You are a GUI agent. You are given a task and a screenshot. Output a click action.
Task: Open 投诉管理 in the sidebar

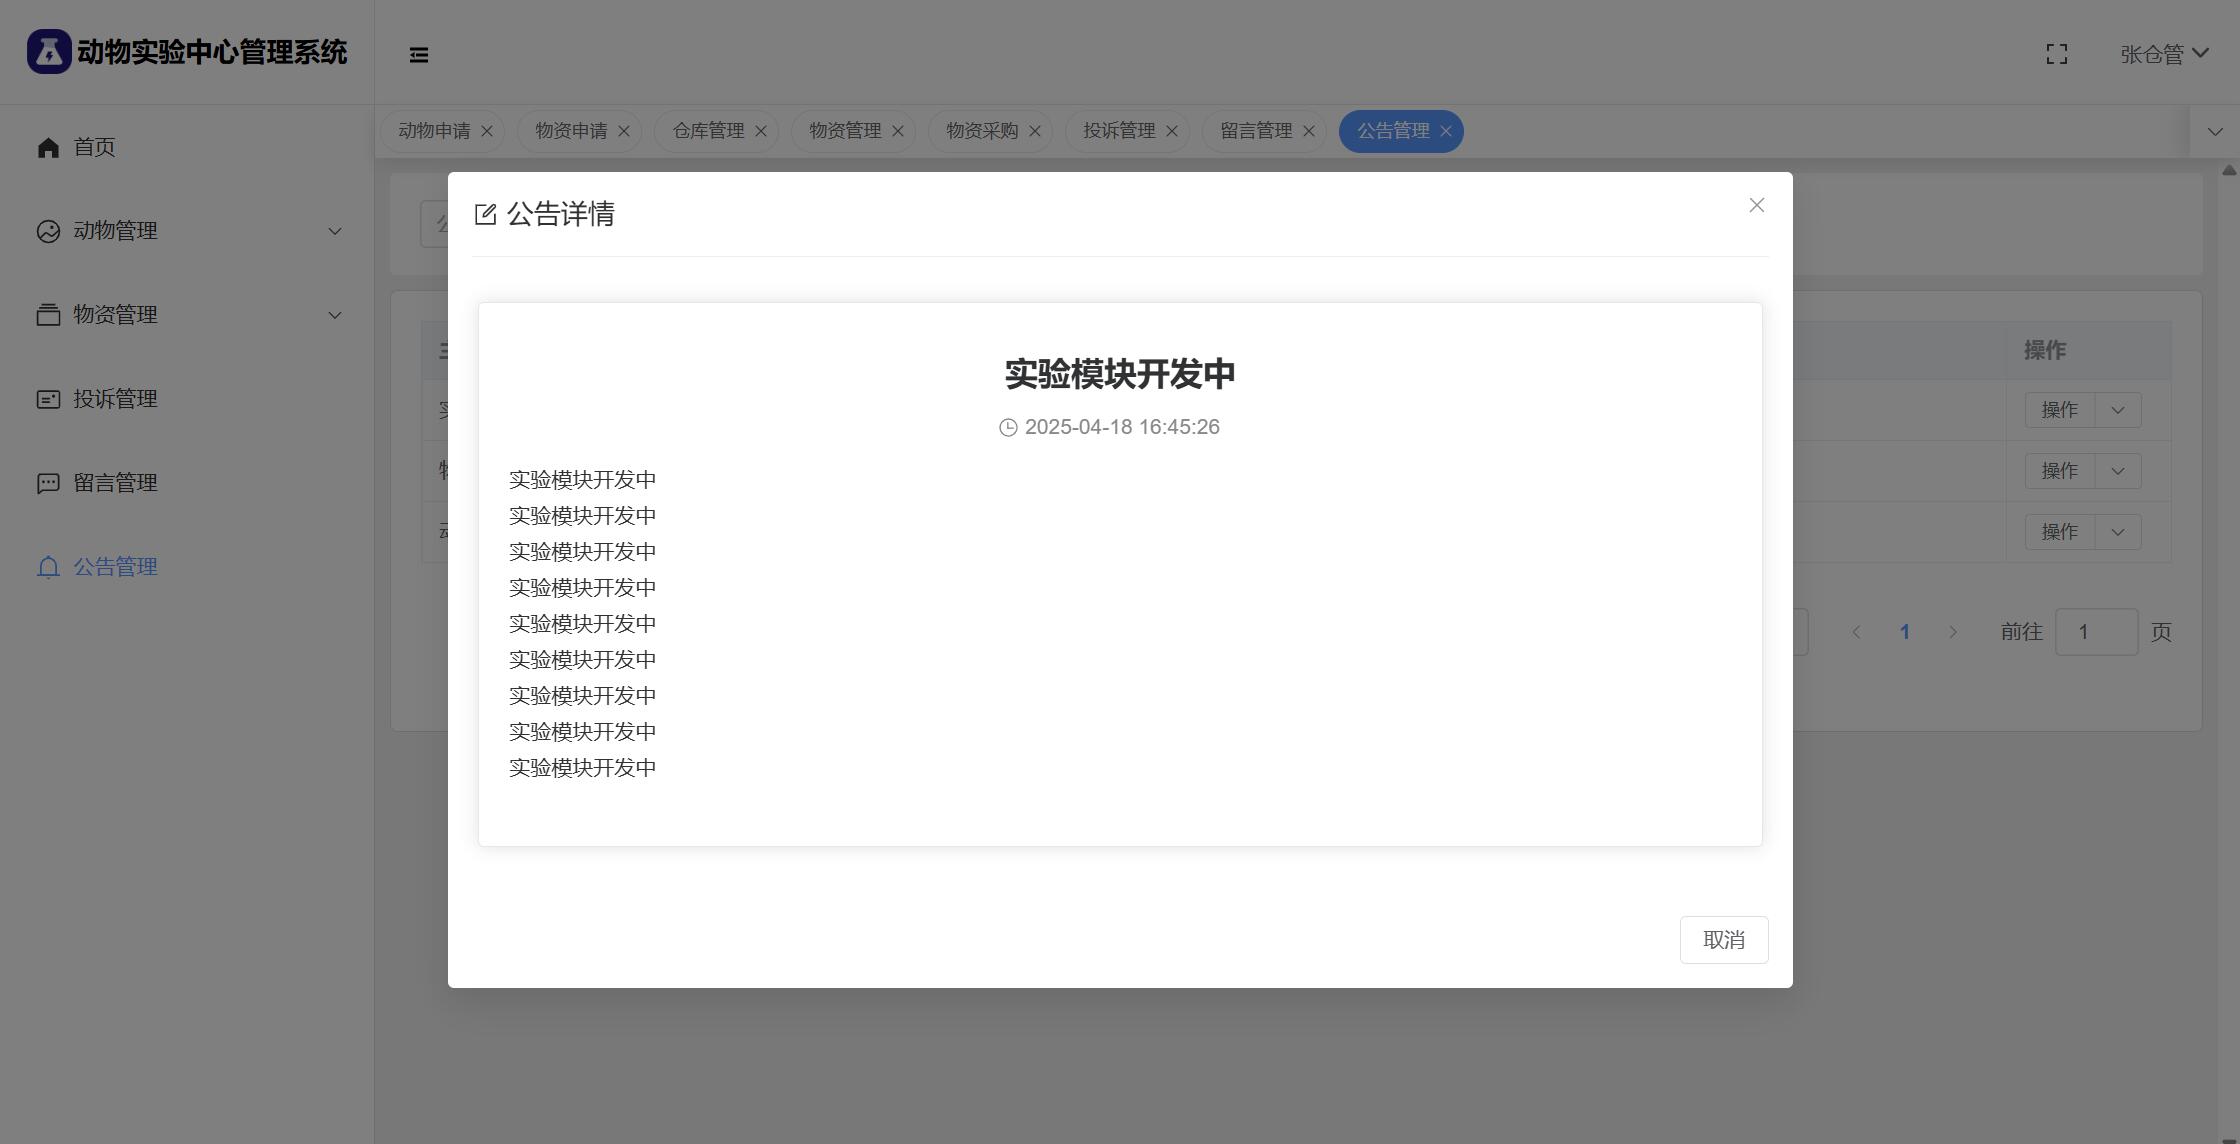[x=115, y=399]
